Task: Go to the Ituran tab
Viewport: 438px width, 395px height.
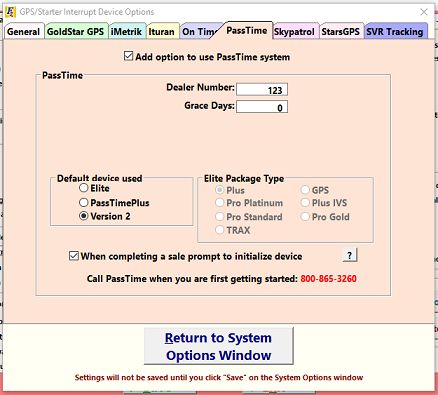Action: 162,32
